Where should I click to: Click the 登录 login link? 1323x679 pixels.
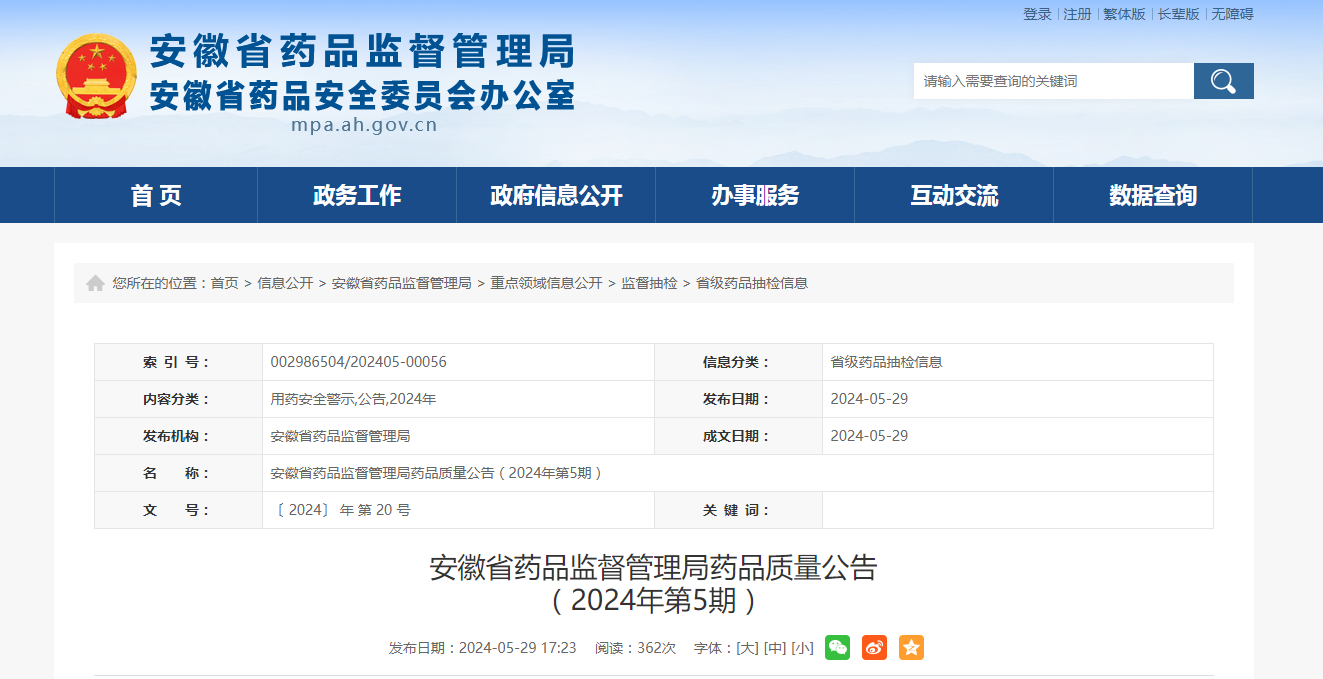pyautogui.click(x=1037, y=14)
